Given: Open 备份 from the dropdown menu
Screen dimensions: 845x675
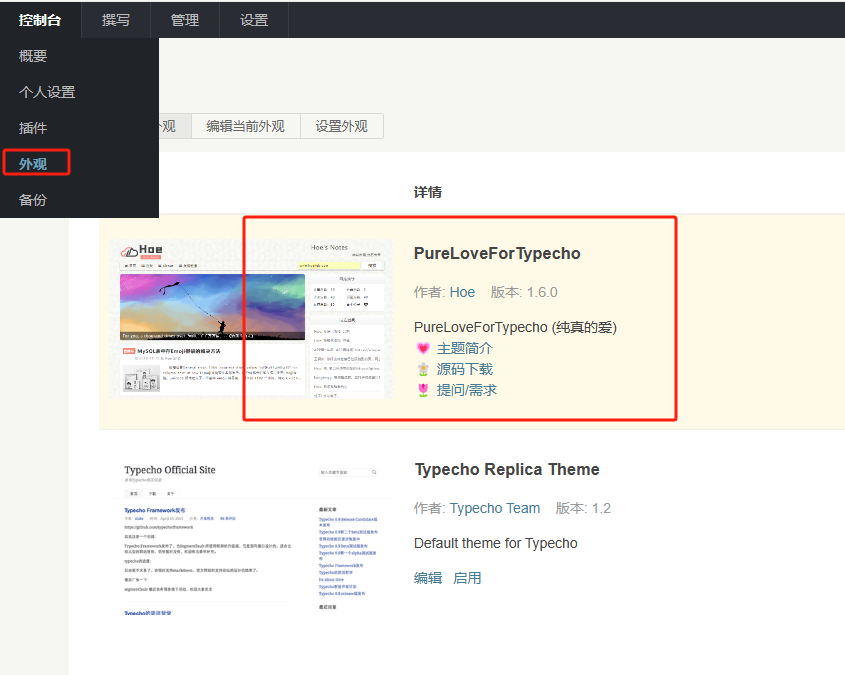Looking at the screenshot, I should point(33,200).
